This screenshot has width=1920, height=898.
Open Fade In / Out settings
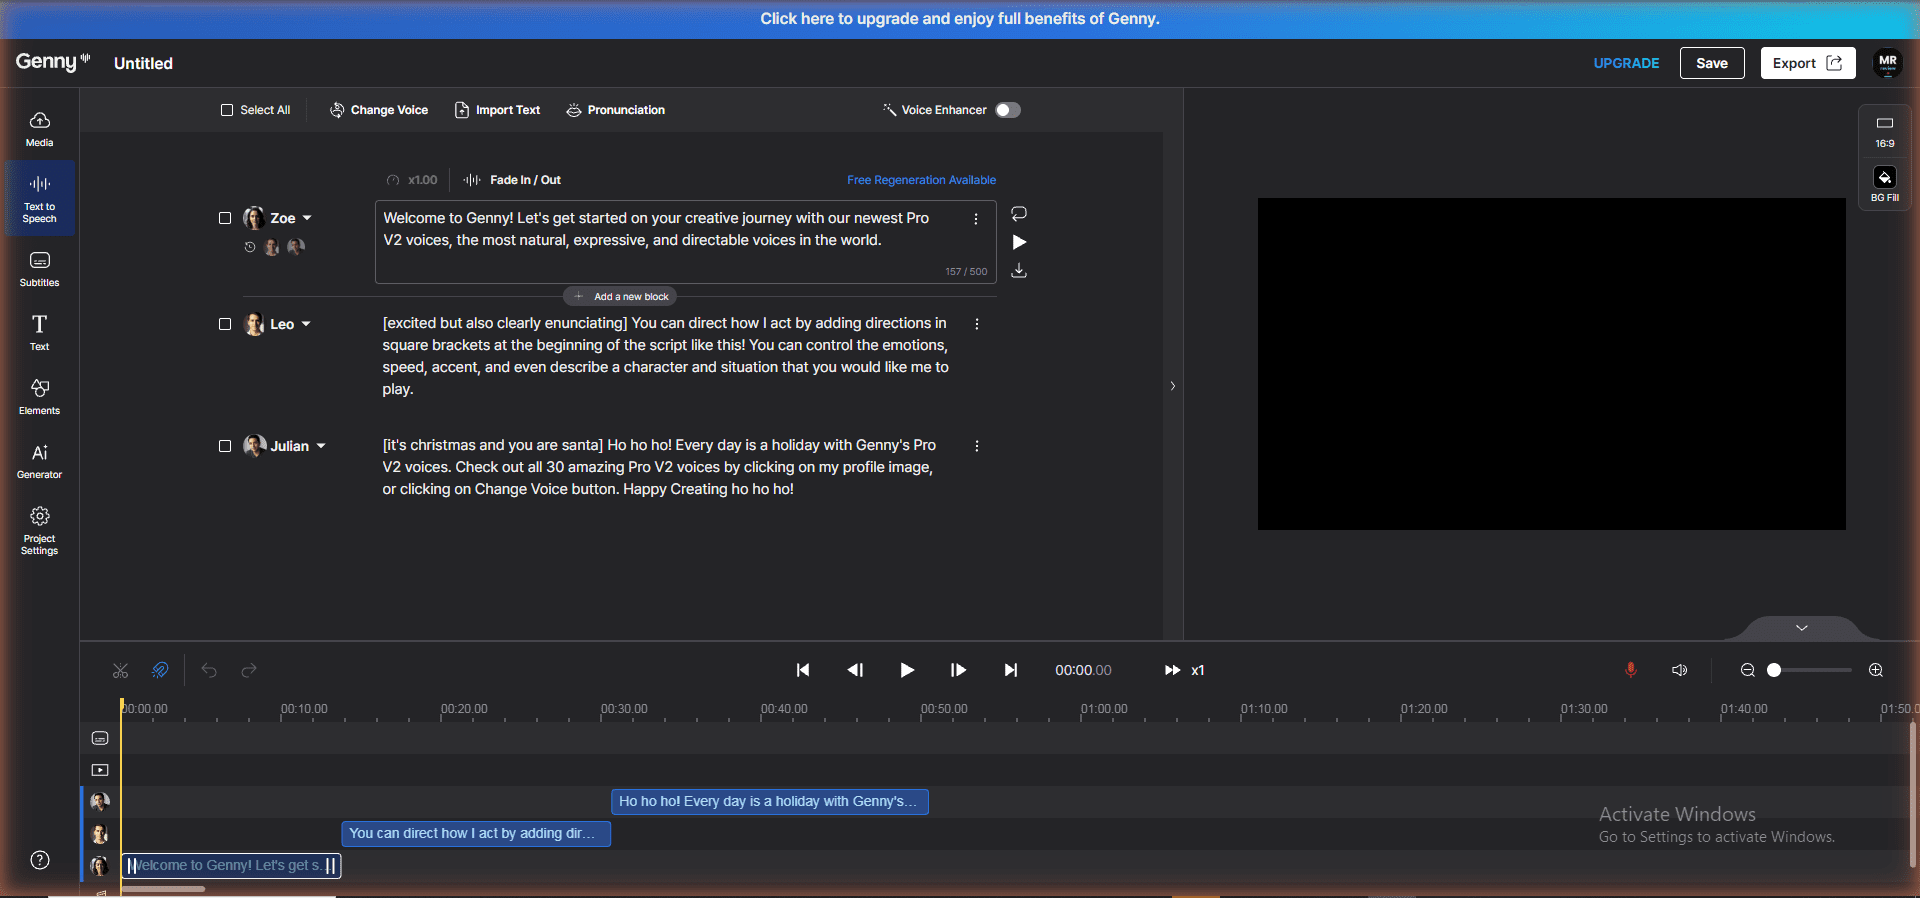tap(512, 180)
